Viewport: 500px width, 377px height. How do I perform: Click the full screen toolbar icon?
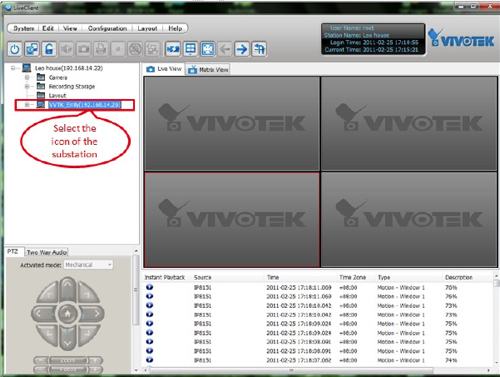(208, 49)
